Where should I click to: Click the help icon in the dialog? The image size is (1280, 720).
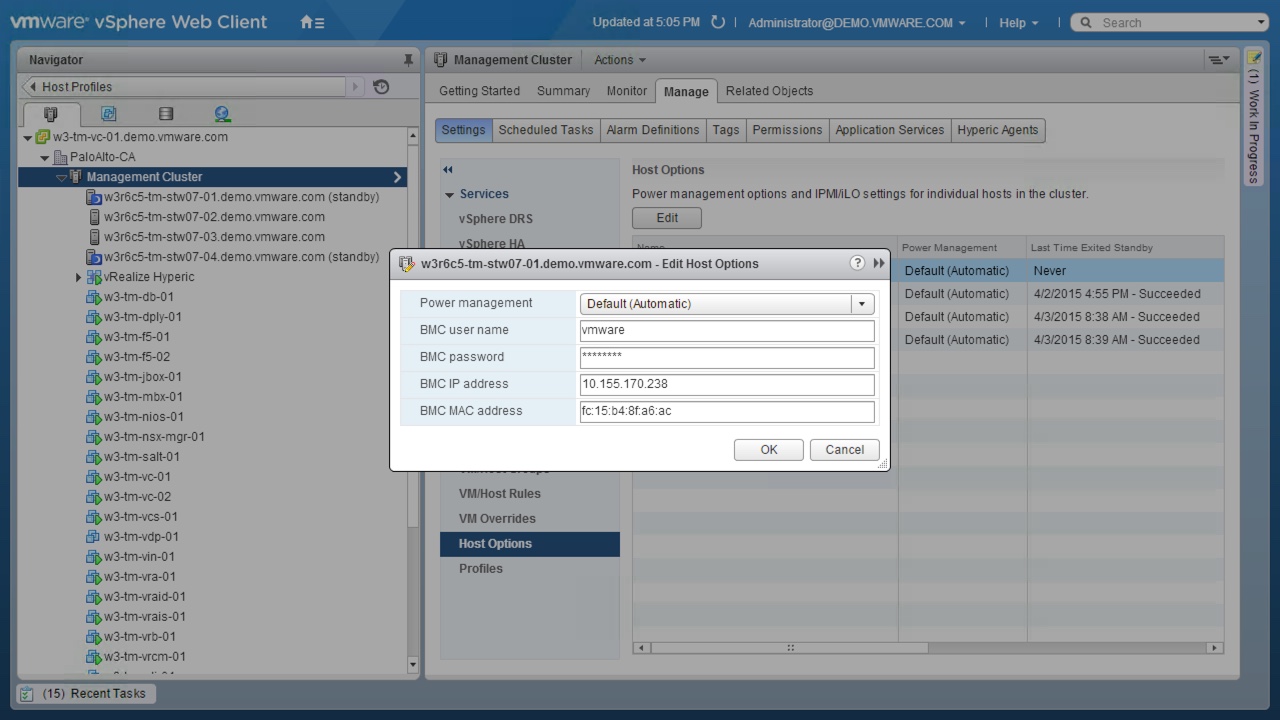(x=857, y=263)
